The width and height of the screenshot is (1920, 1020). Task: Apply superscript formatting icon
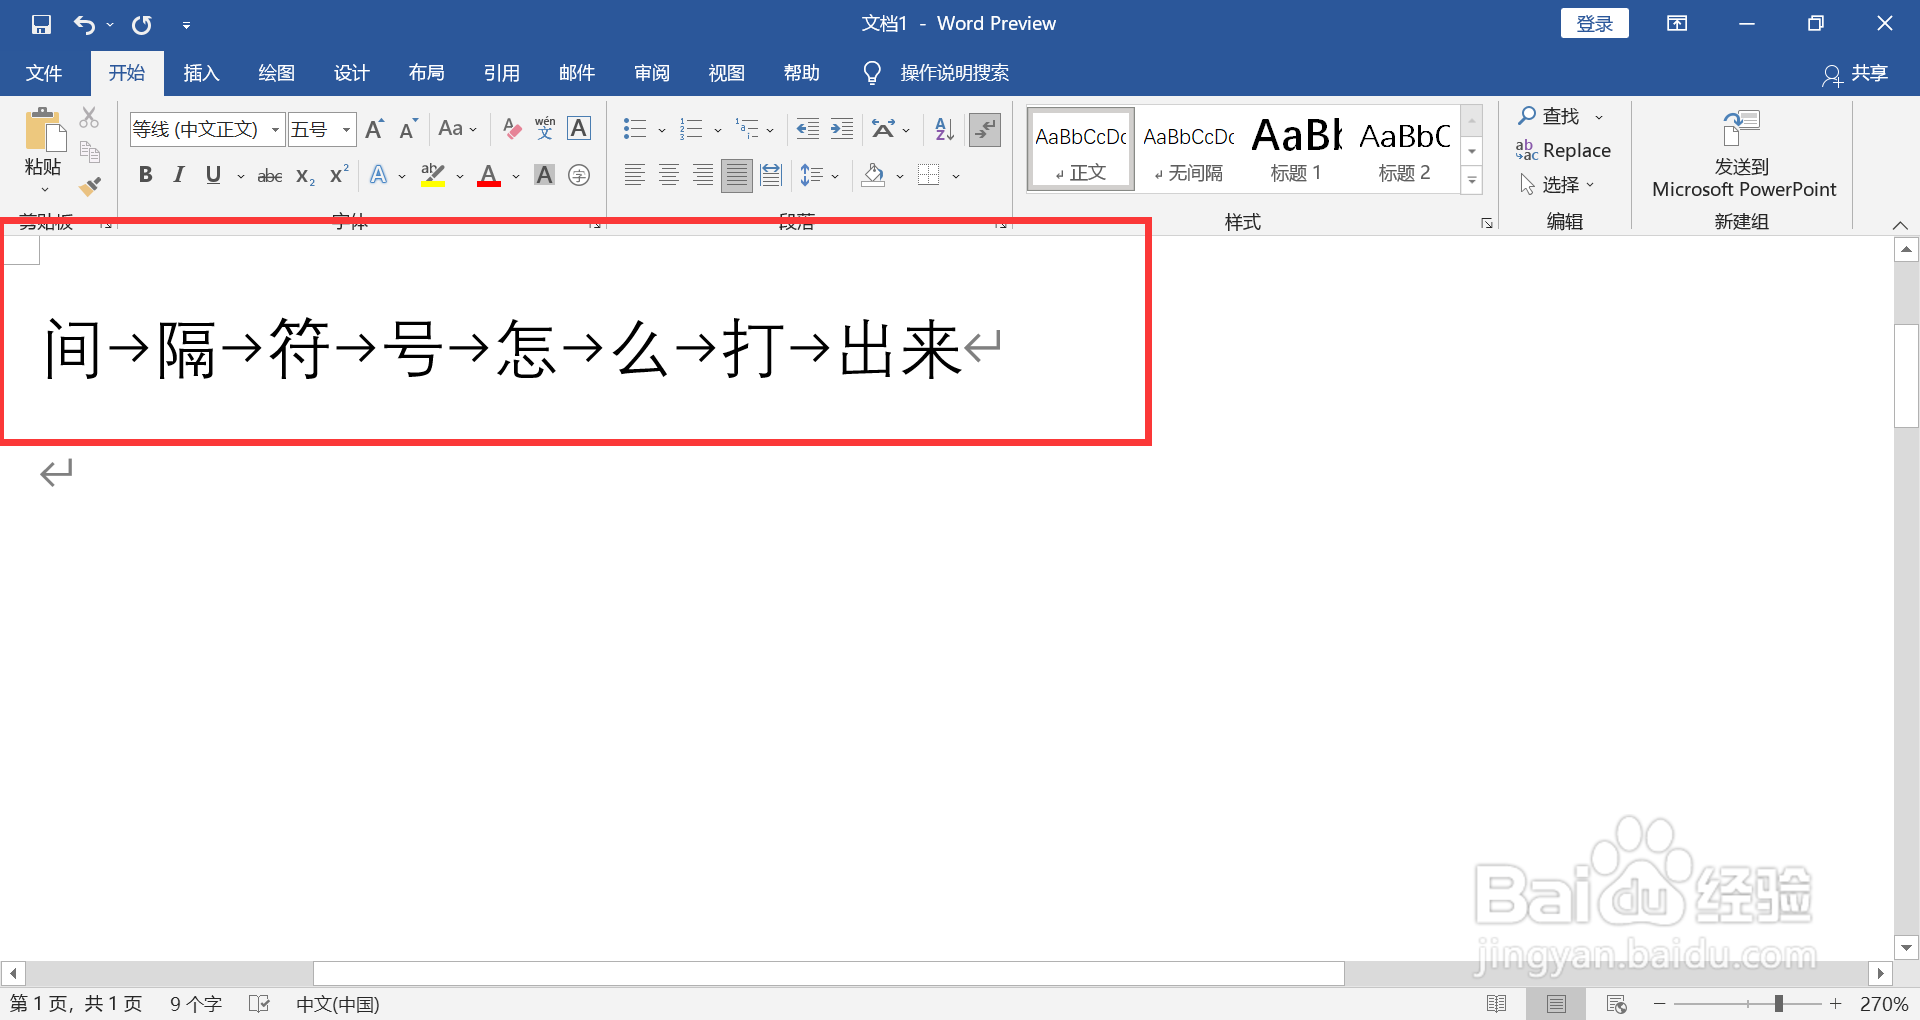337,175
